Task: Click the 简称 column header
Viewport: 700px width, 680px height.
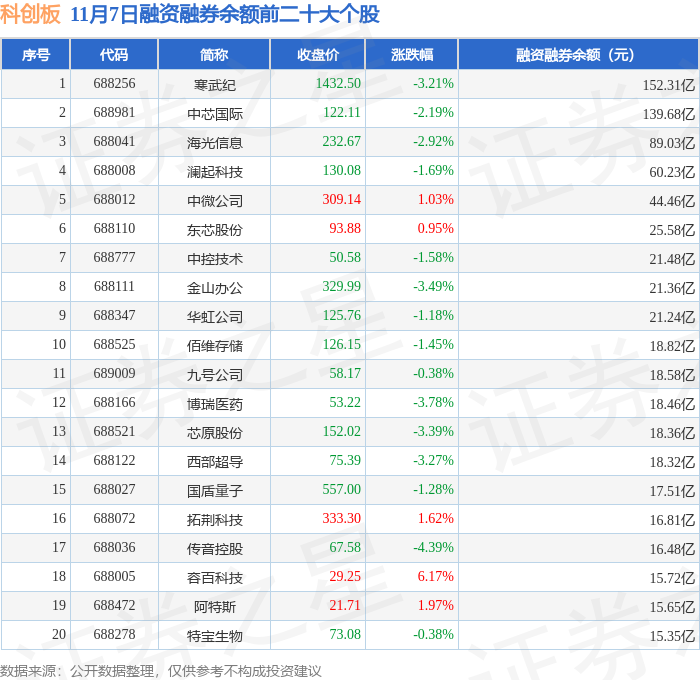Action: (x=214, y=54)
